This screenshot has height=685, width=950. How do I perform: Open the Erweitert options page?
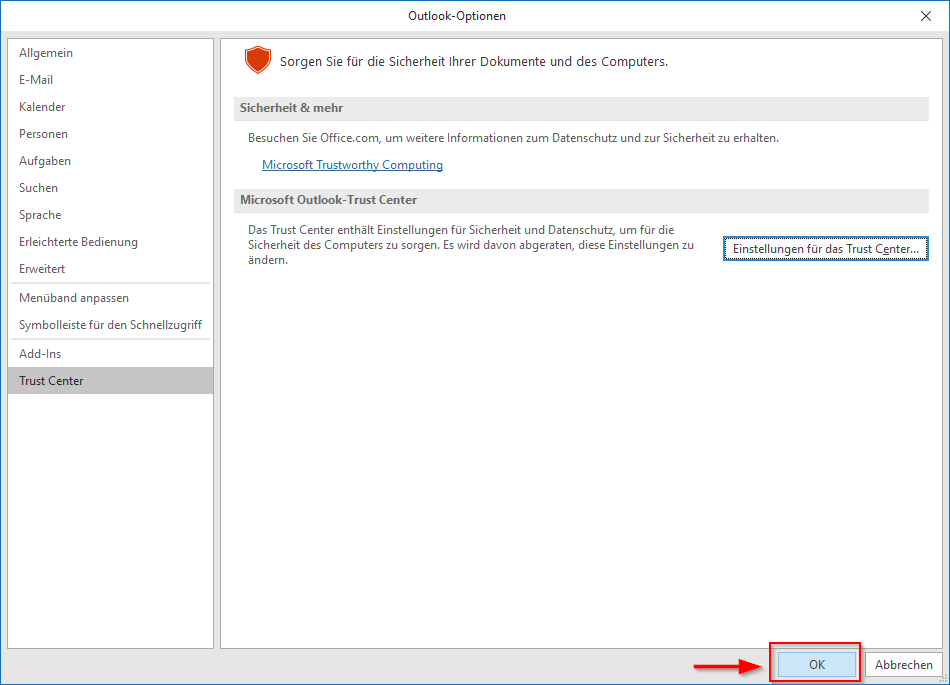pyautogui.click(x=42, y=269)
